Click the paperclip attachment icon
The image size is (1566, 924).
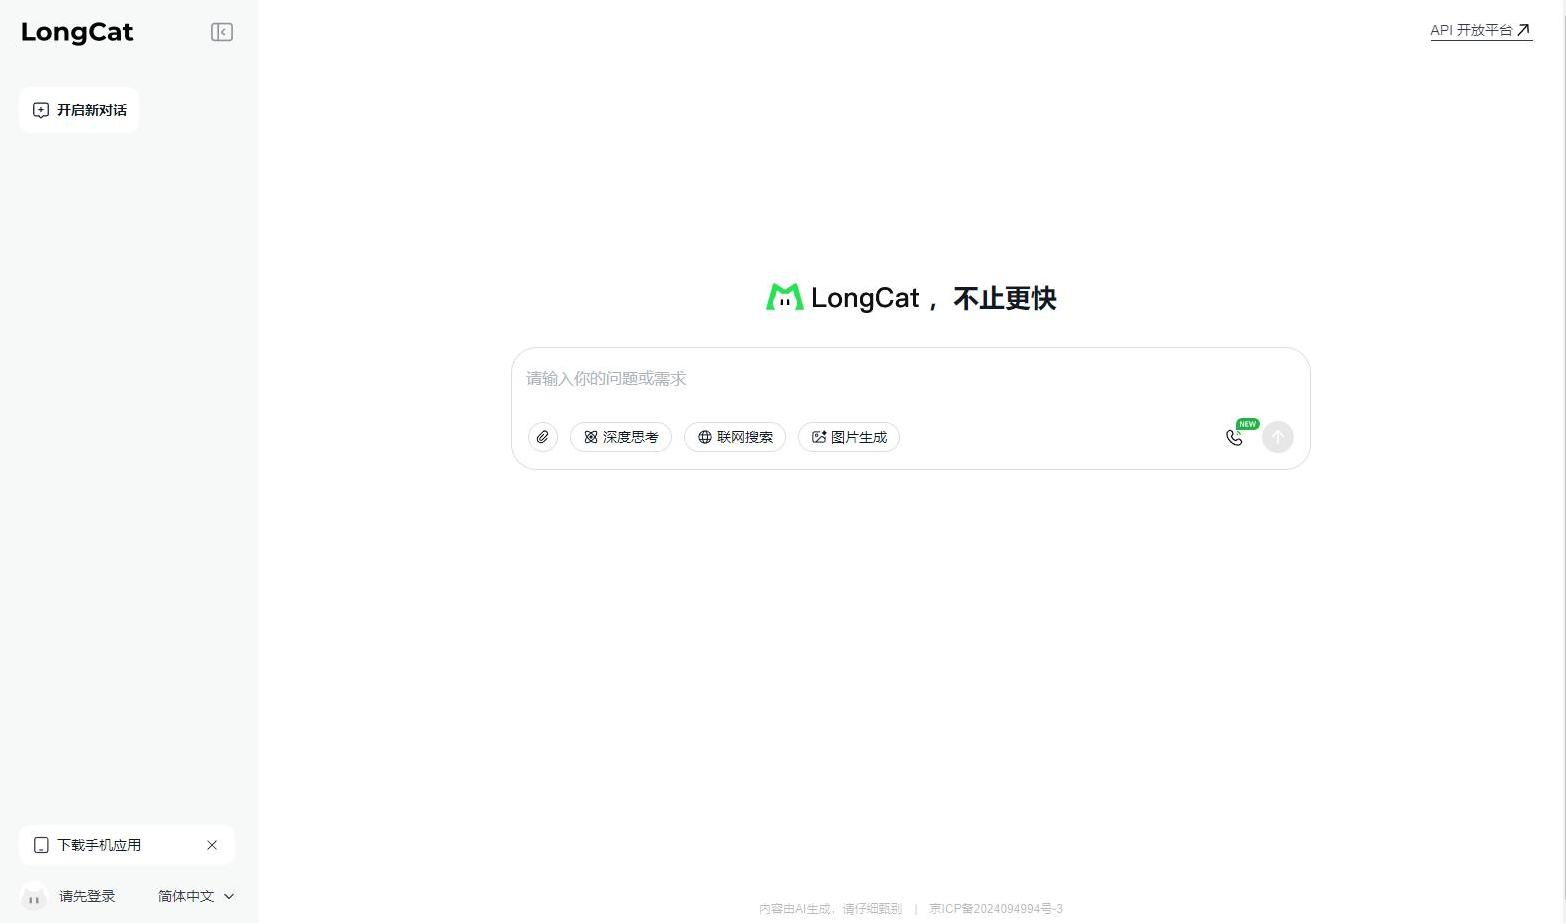click(543, 437)
